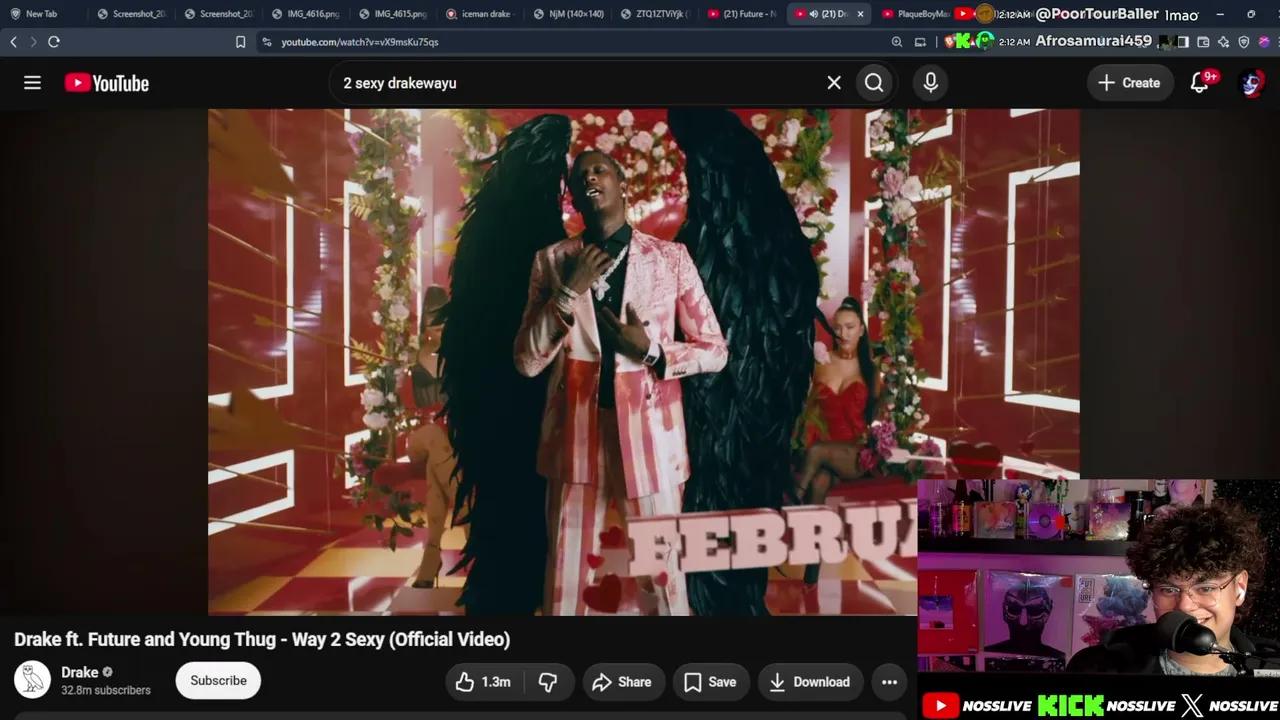Open the YouTube guide hamburger menu
The height and width of the screenshot is (720, 1280).
coord(32,83)
